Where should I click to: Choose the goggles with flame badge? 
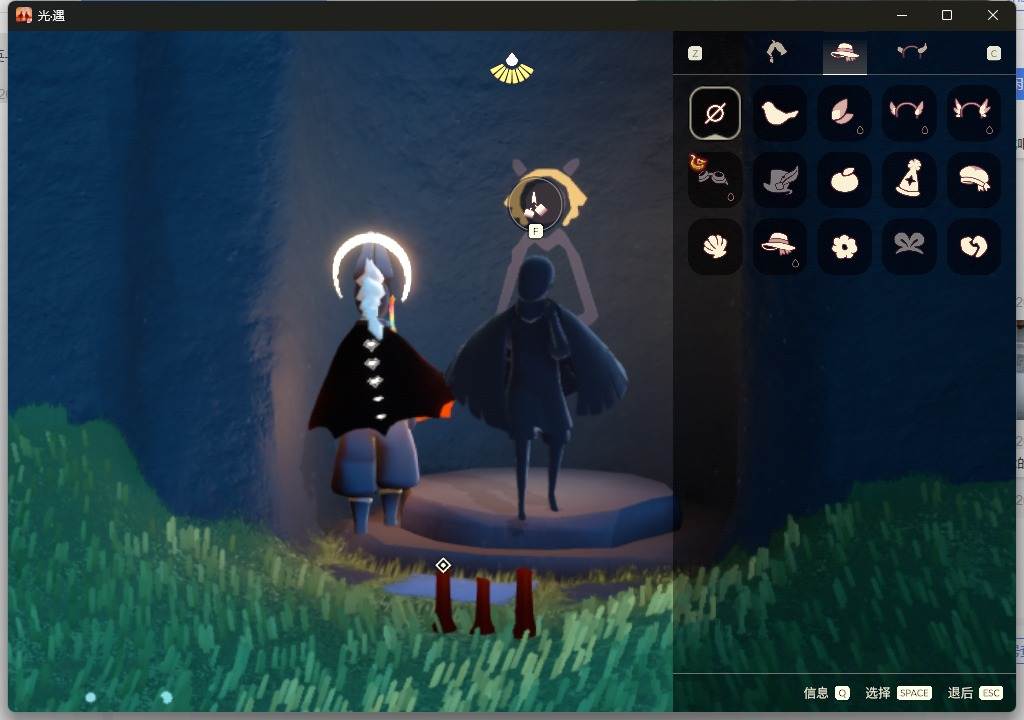coord(714,180)
